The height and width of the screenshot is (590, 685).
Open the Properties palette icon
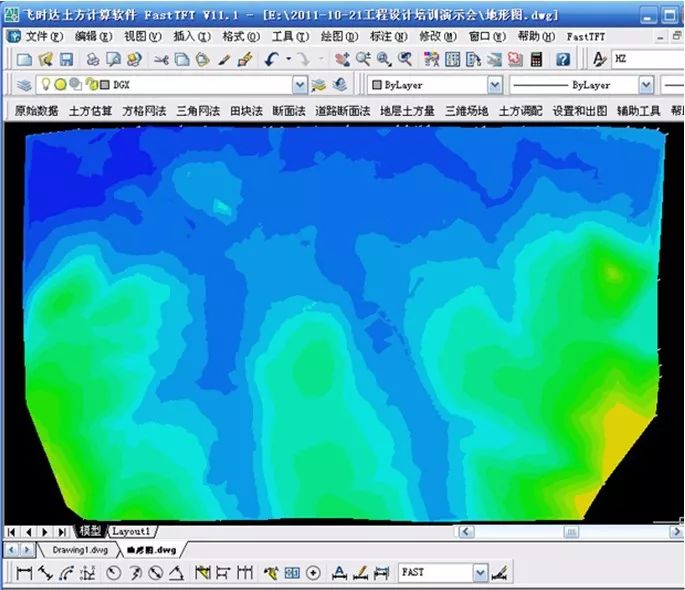(431, 59)
